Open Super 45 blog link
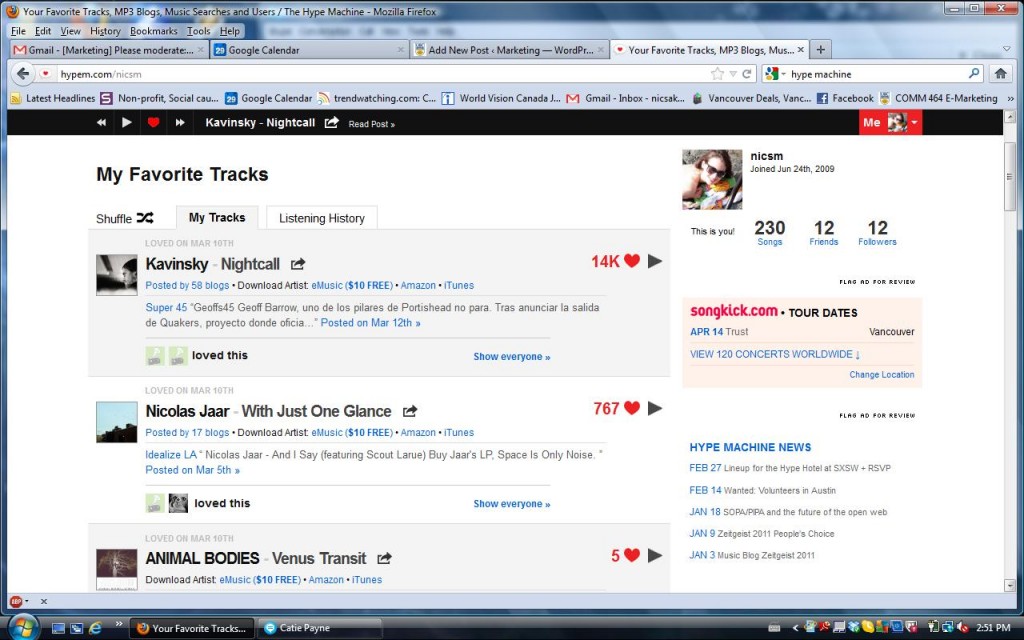 click(x=166, y=307)
